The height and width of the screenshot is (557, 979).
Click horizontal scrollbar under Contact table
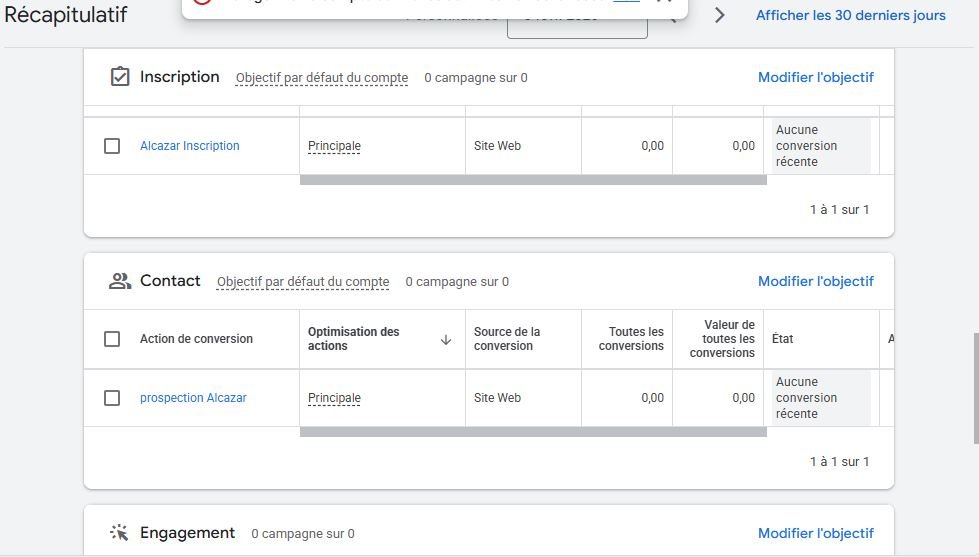(x=532, y=432)
